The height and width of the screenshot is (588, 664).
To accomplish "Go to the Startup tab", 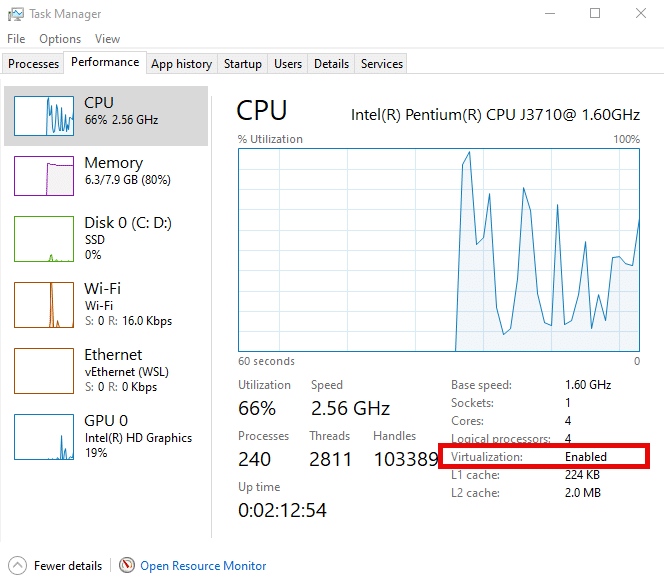I will (243, 64).
